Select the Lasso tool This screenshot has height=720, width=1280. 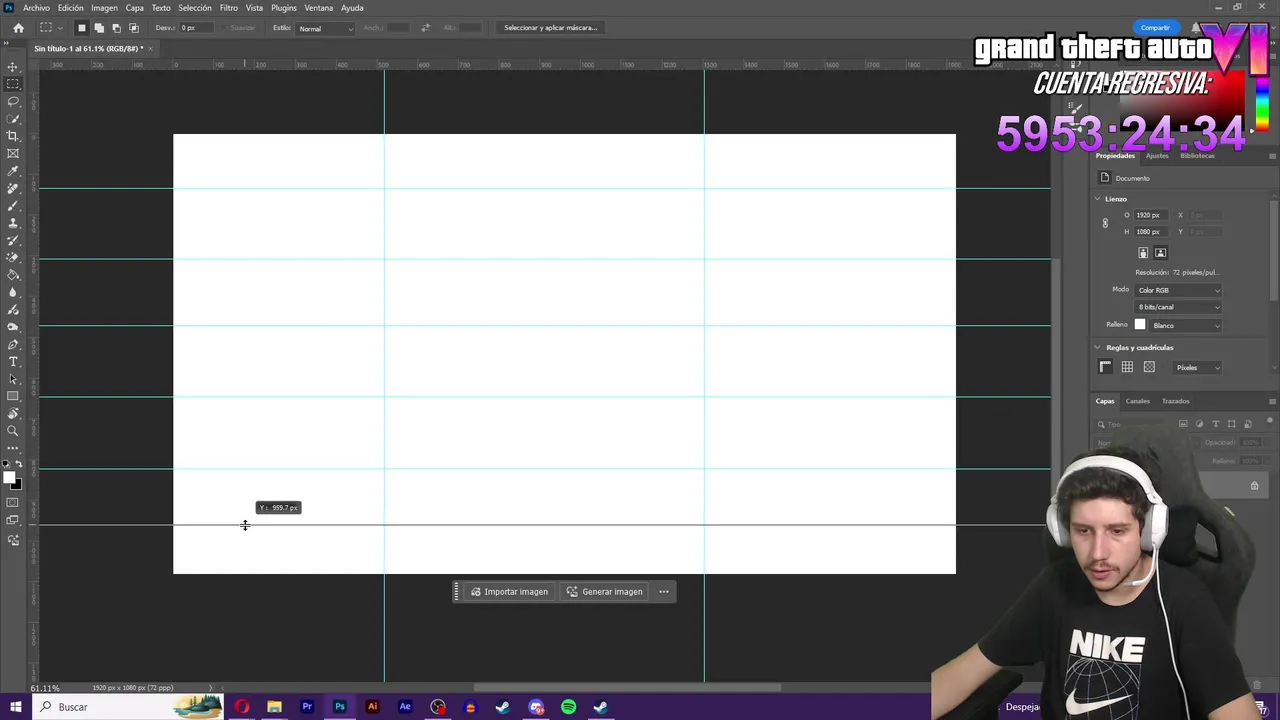click(13, 101)
